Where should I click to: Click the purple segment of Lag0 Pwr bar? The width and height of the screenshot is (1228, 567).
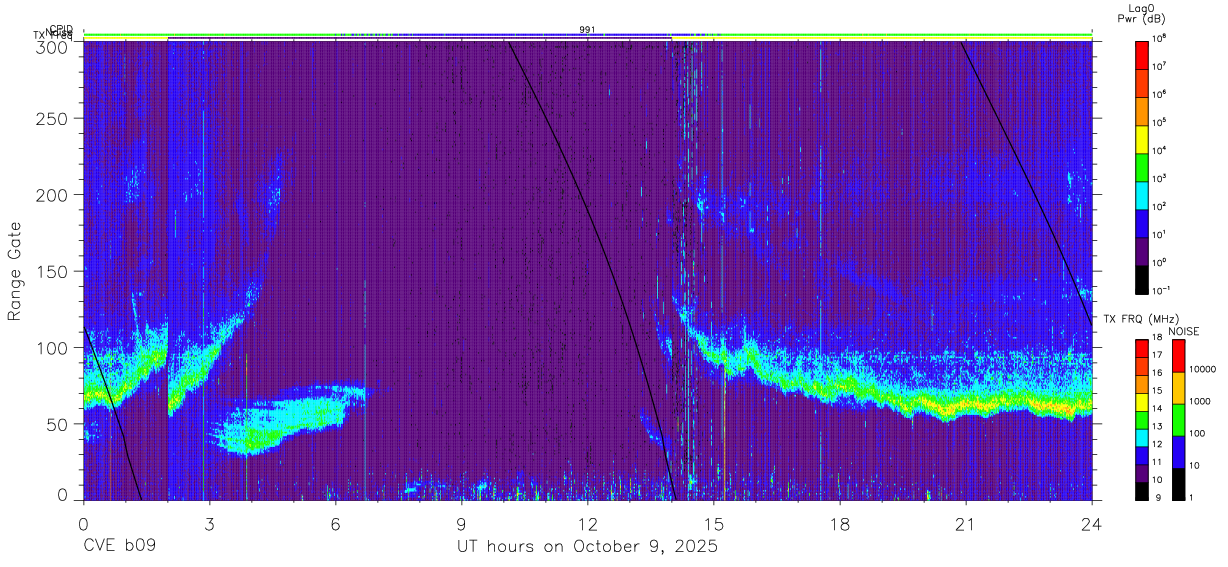1143,250
